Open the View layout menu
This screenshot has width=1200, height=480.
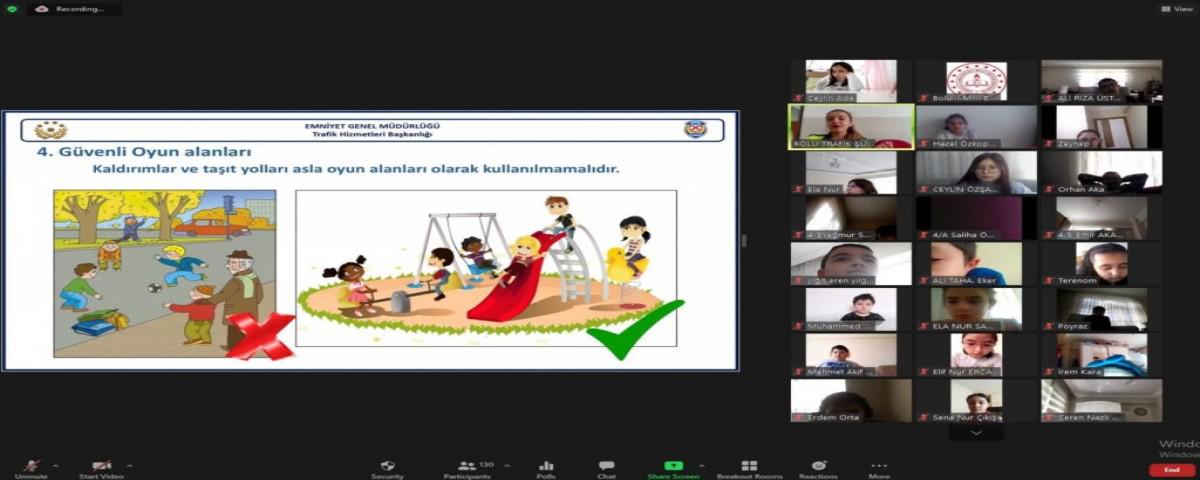tap(1178, 9)
